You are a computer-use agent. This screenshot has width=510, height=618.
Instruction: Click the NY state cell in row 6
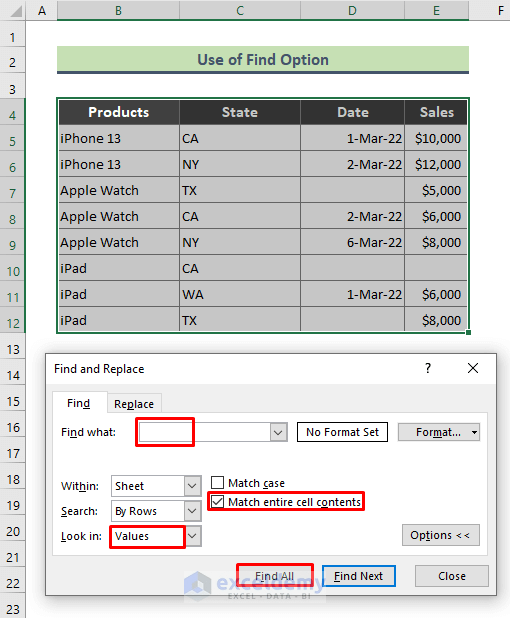click(240, 164)
